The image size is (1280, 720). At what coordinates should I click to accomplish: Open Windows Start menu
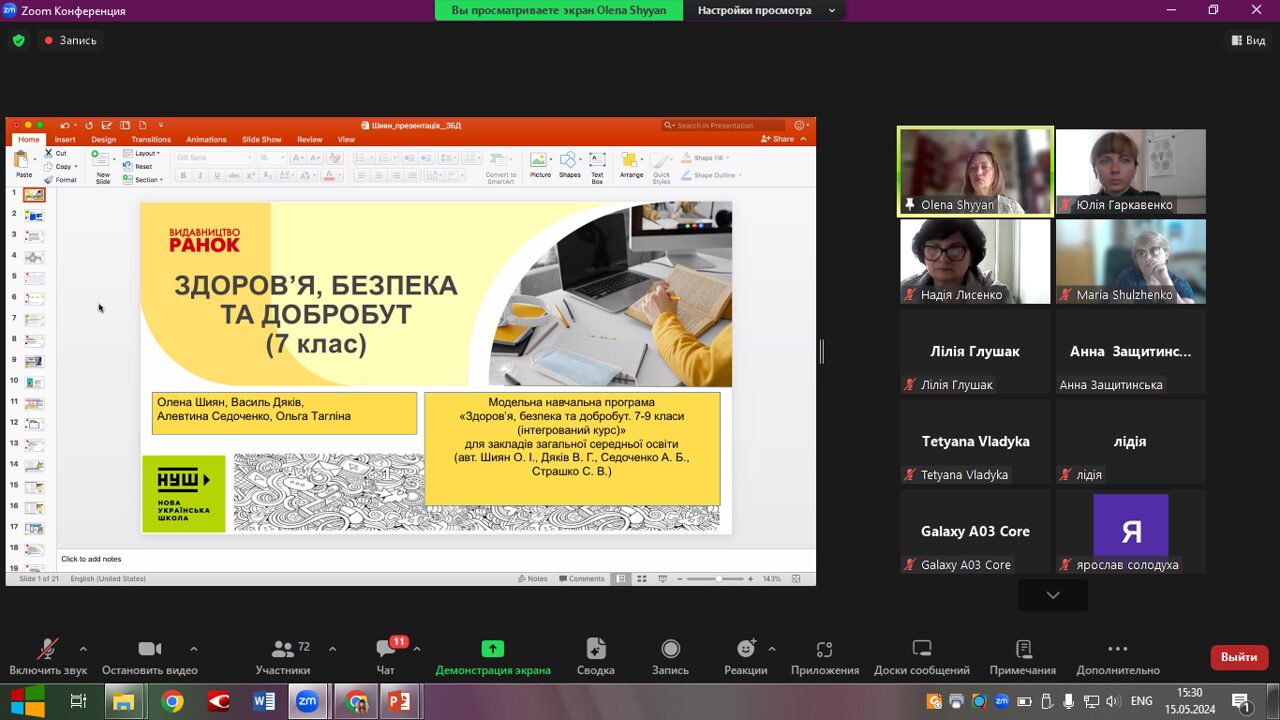point(27,702)
